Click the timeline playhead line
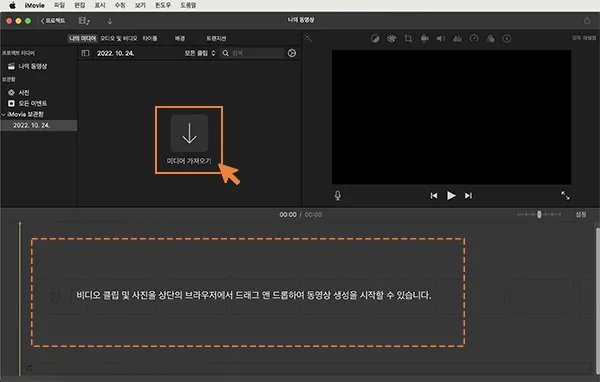The image size is (600, 382). click(20, 299)
